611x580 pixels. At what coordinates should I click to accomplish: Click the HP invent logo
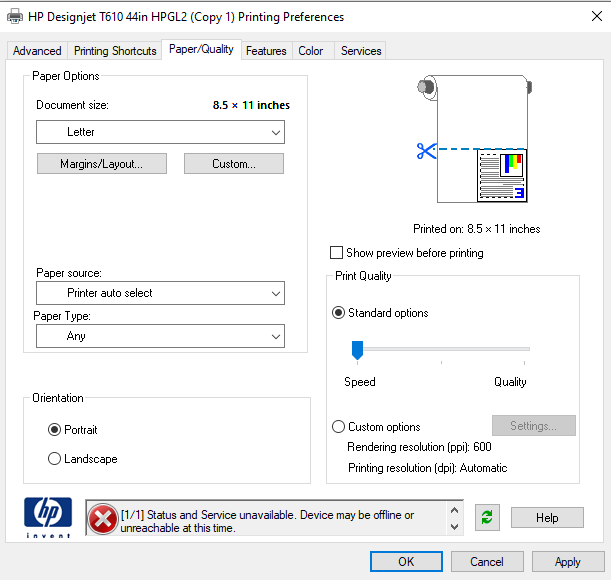(x=48, y=517)
